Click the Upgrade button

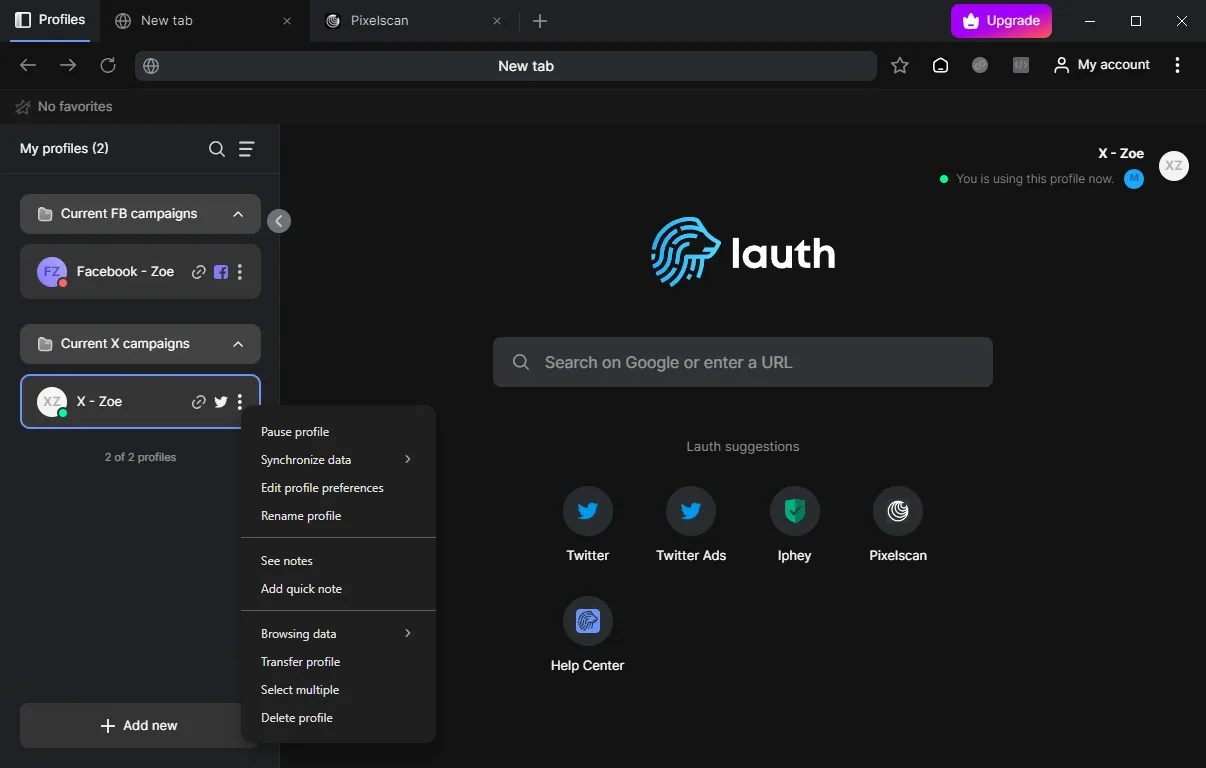(1001, 20)
